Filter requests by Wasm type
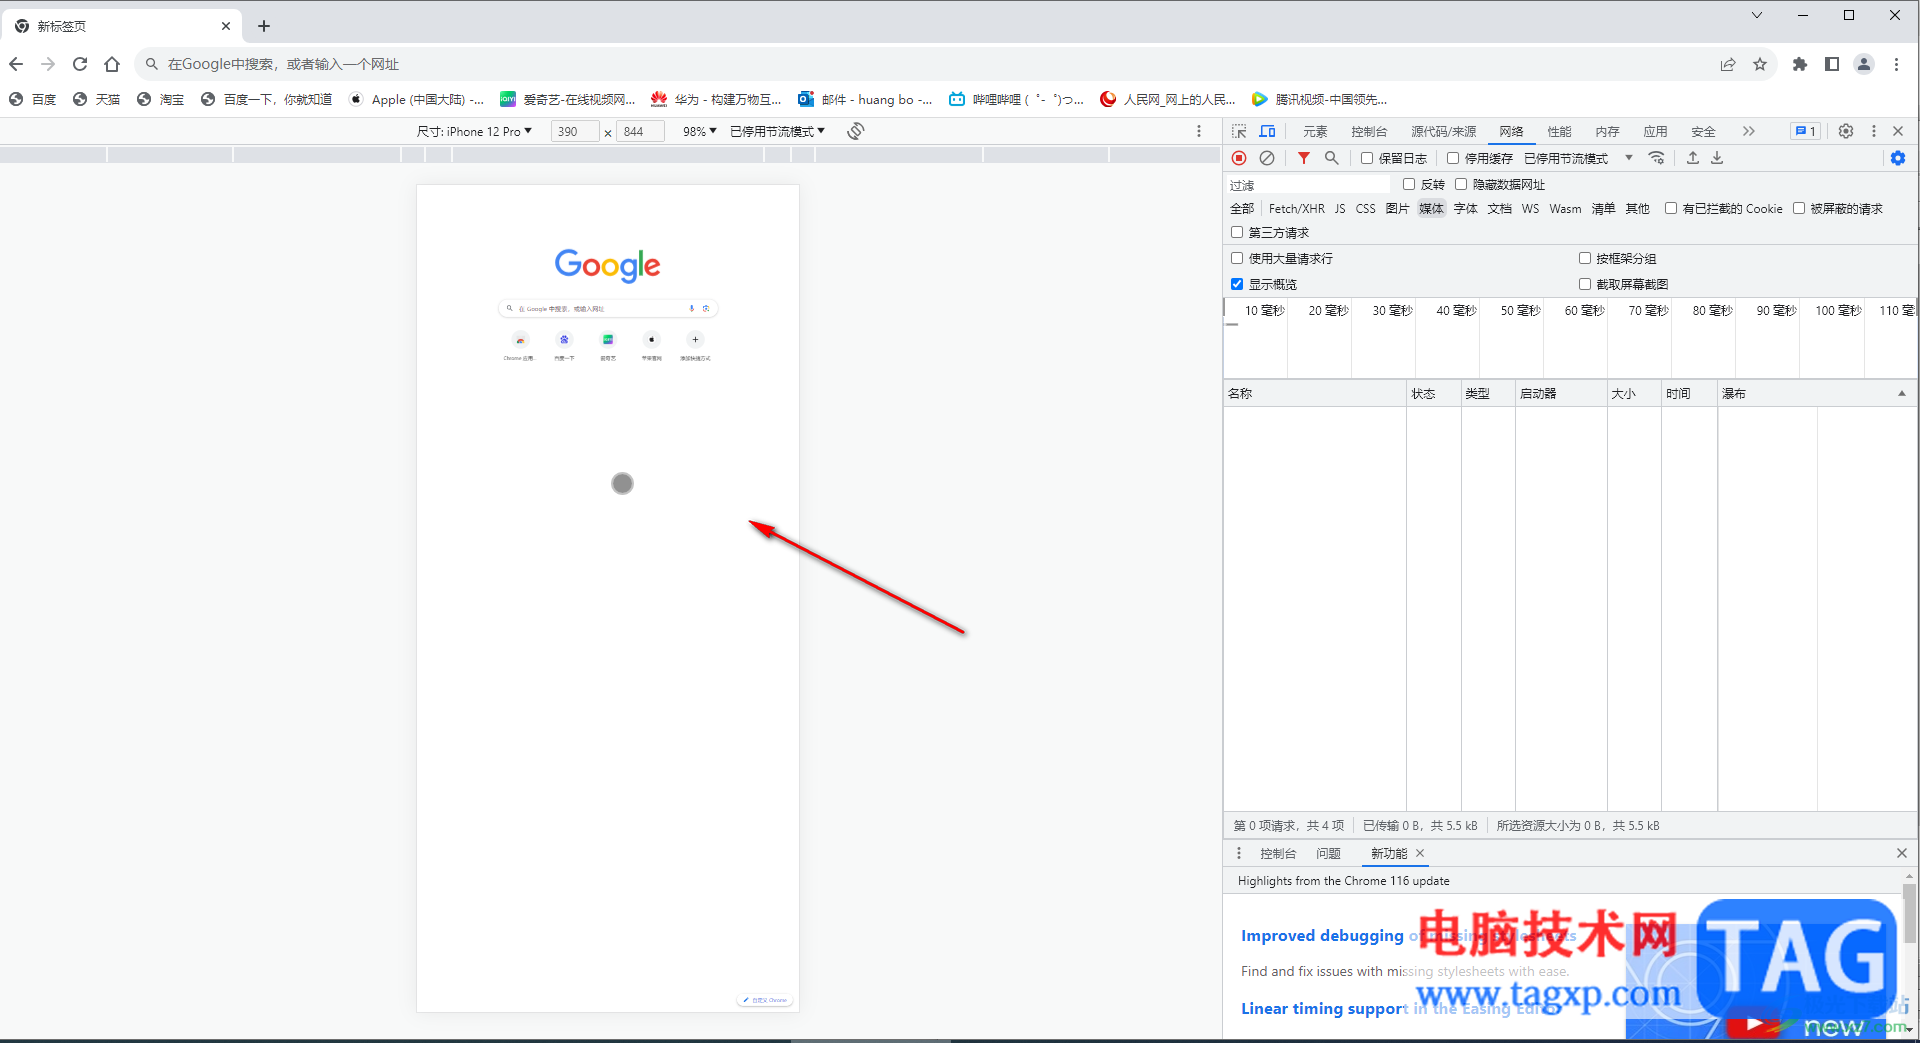The width and height of the screenshot is (1920, 1043). (x=1565, y=208)
